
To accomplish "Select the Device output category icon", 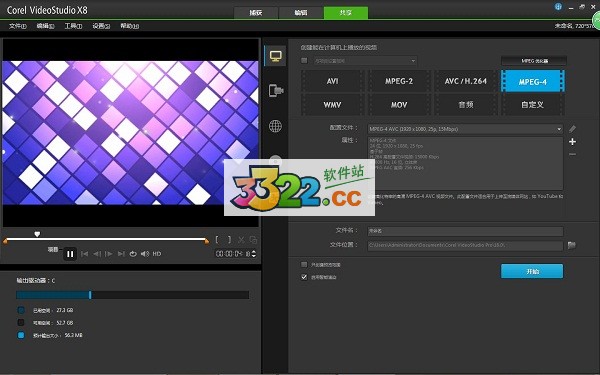I will tap(276, 91).
